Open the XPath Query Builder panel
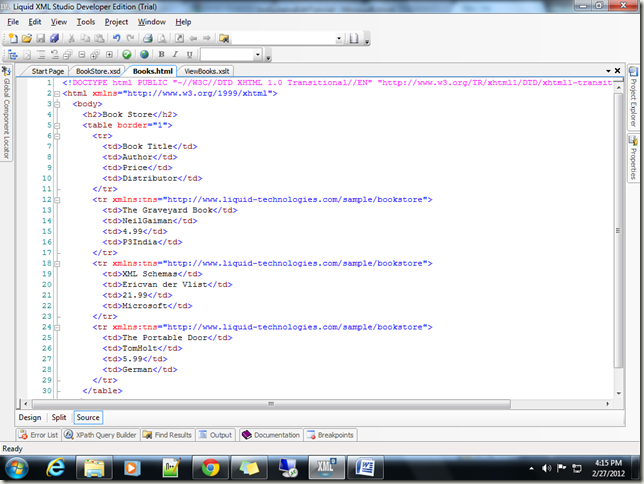The height and width of the screenshot is (484, 644). pos(100,435)
